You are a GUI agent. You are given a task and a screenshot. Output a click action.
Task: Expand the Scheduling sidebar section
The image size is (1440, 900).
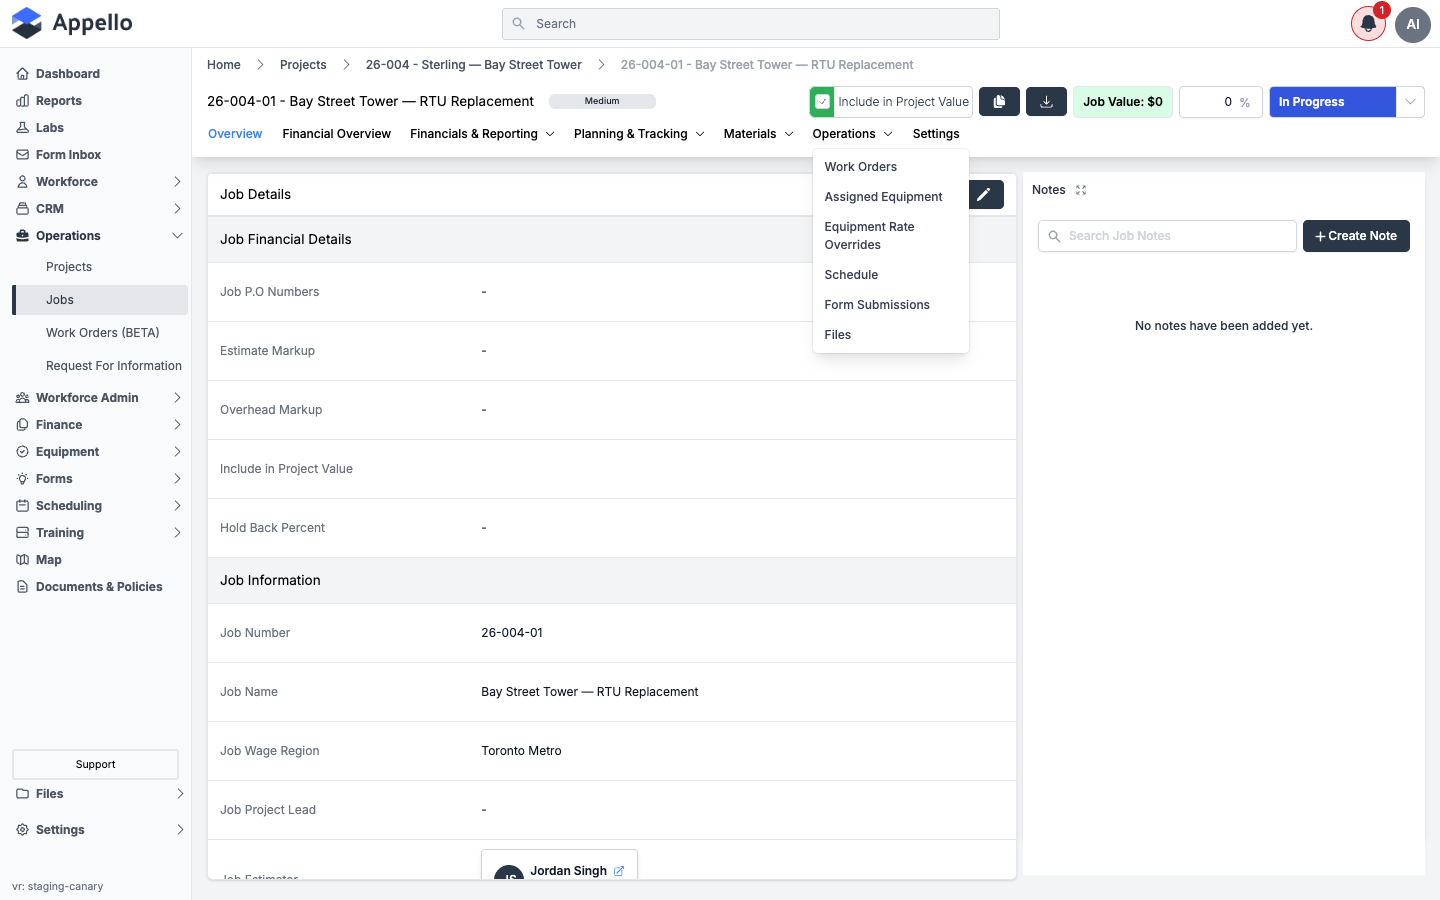(100, 506)
